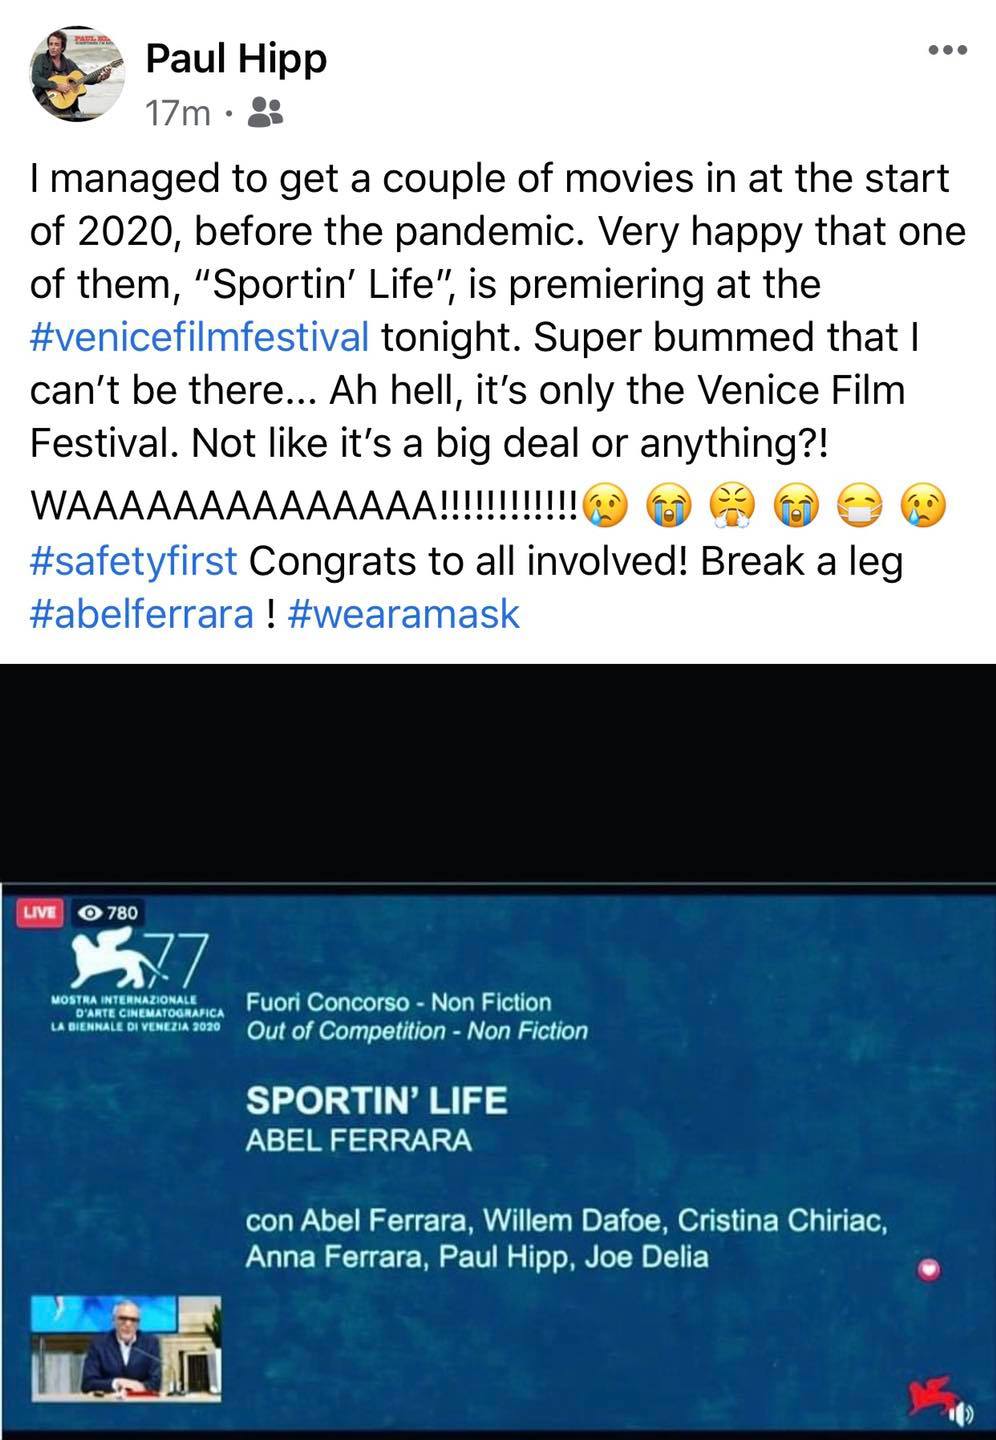Image resolution: width=996 pixels, height=1440 pixels.
Task: Follow the #wearamask hashtag link
Action: tap(403, 613)
